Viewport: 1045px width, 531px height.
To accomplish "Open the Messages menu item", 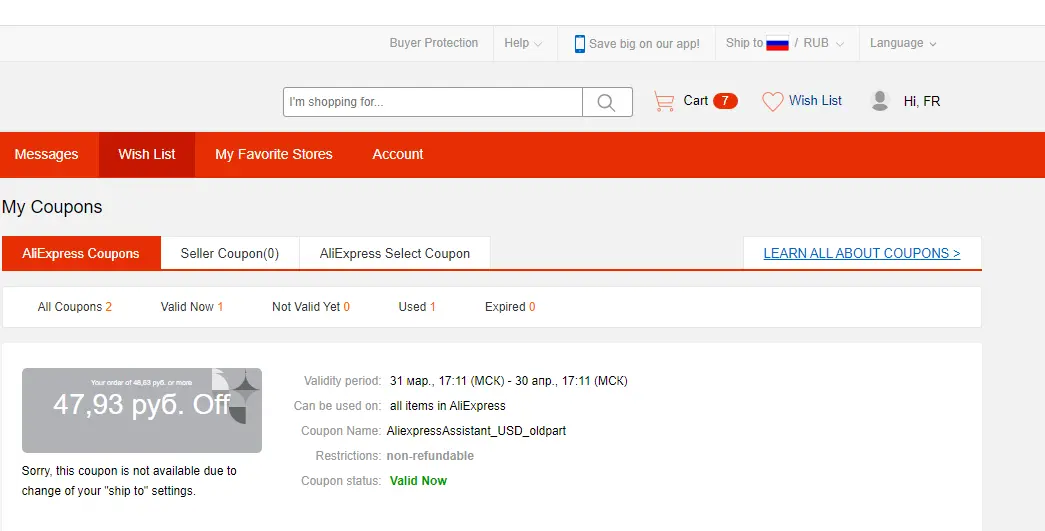I will [47, 155].
